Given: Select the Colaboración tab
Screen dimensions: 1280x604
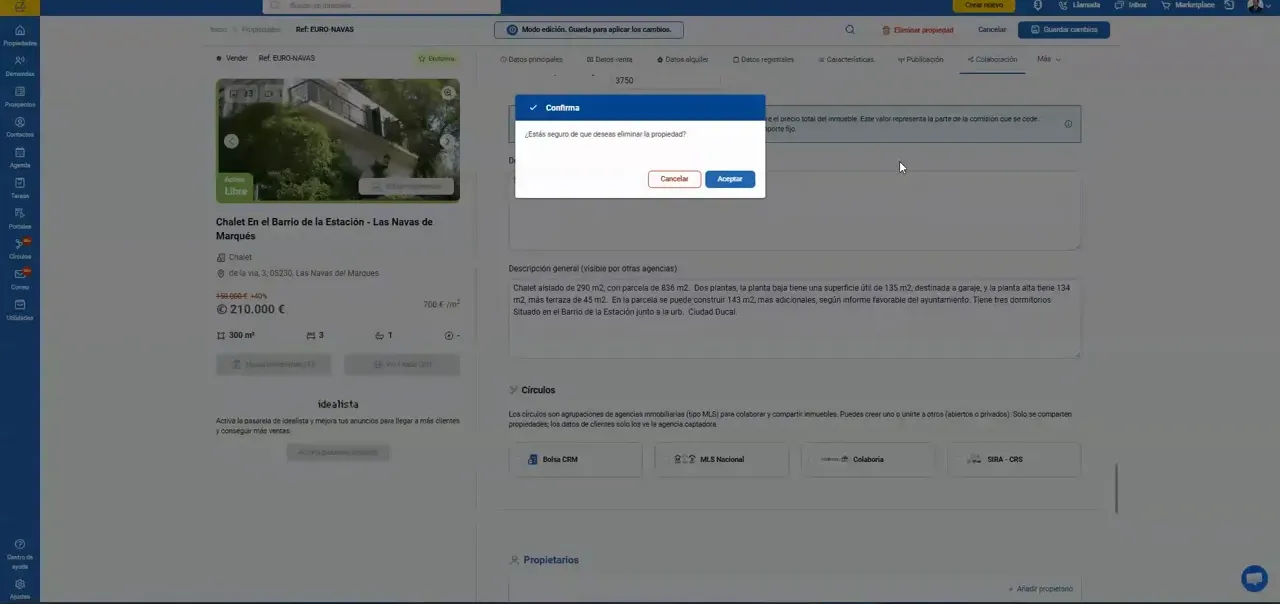Looking at the screenshot, I should click(992, 59).
